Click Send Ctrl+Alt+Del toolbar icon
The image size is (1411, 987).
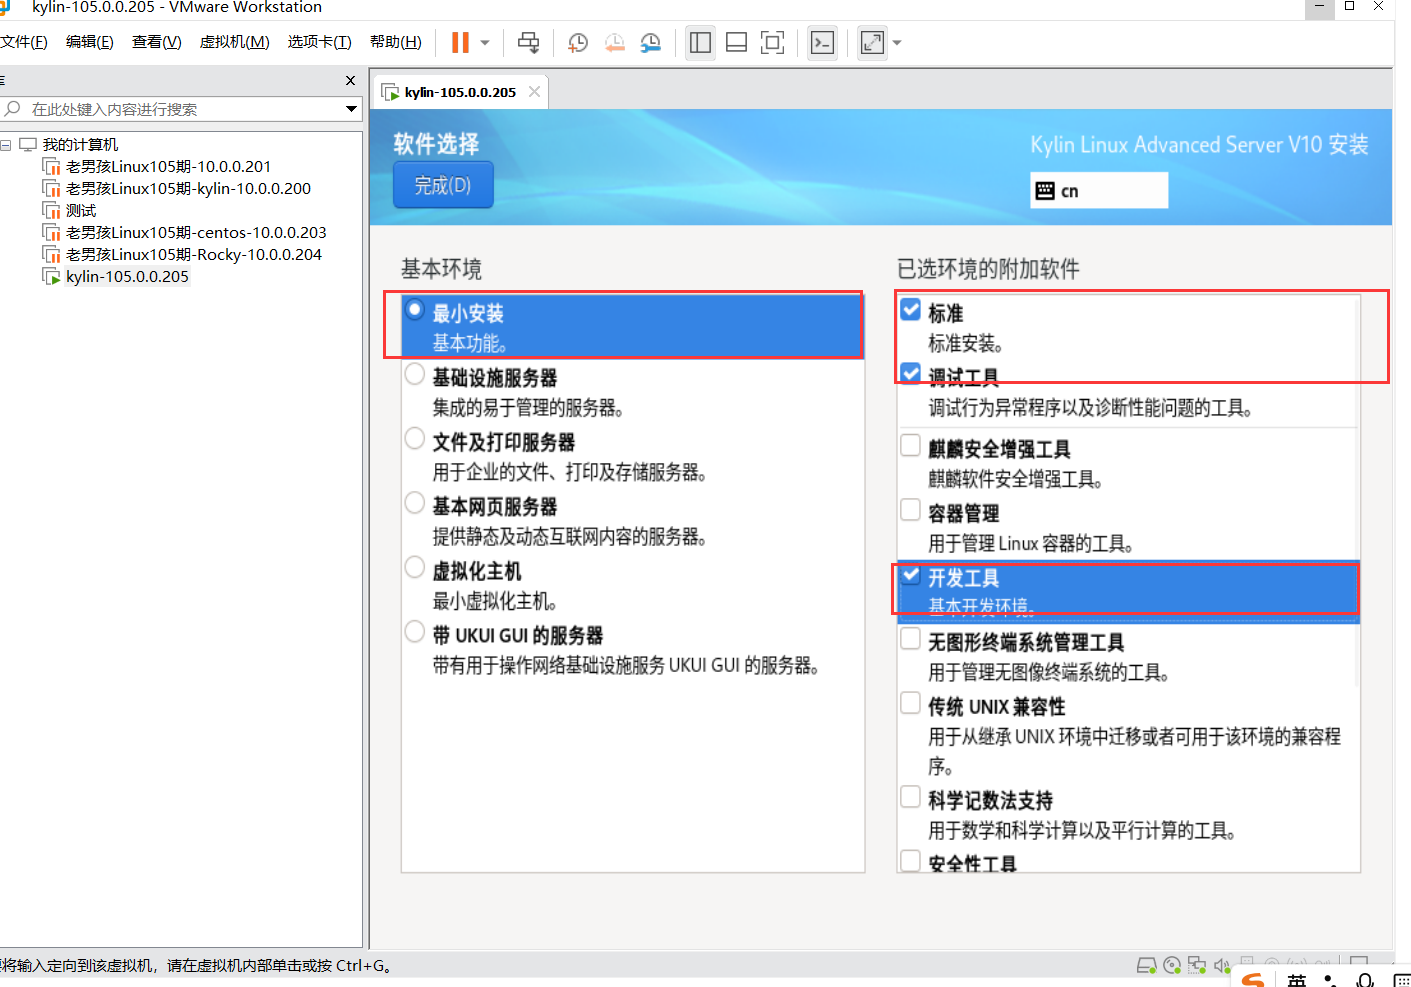[x=528, y=42]
